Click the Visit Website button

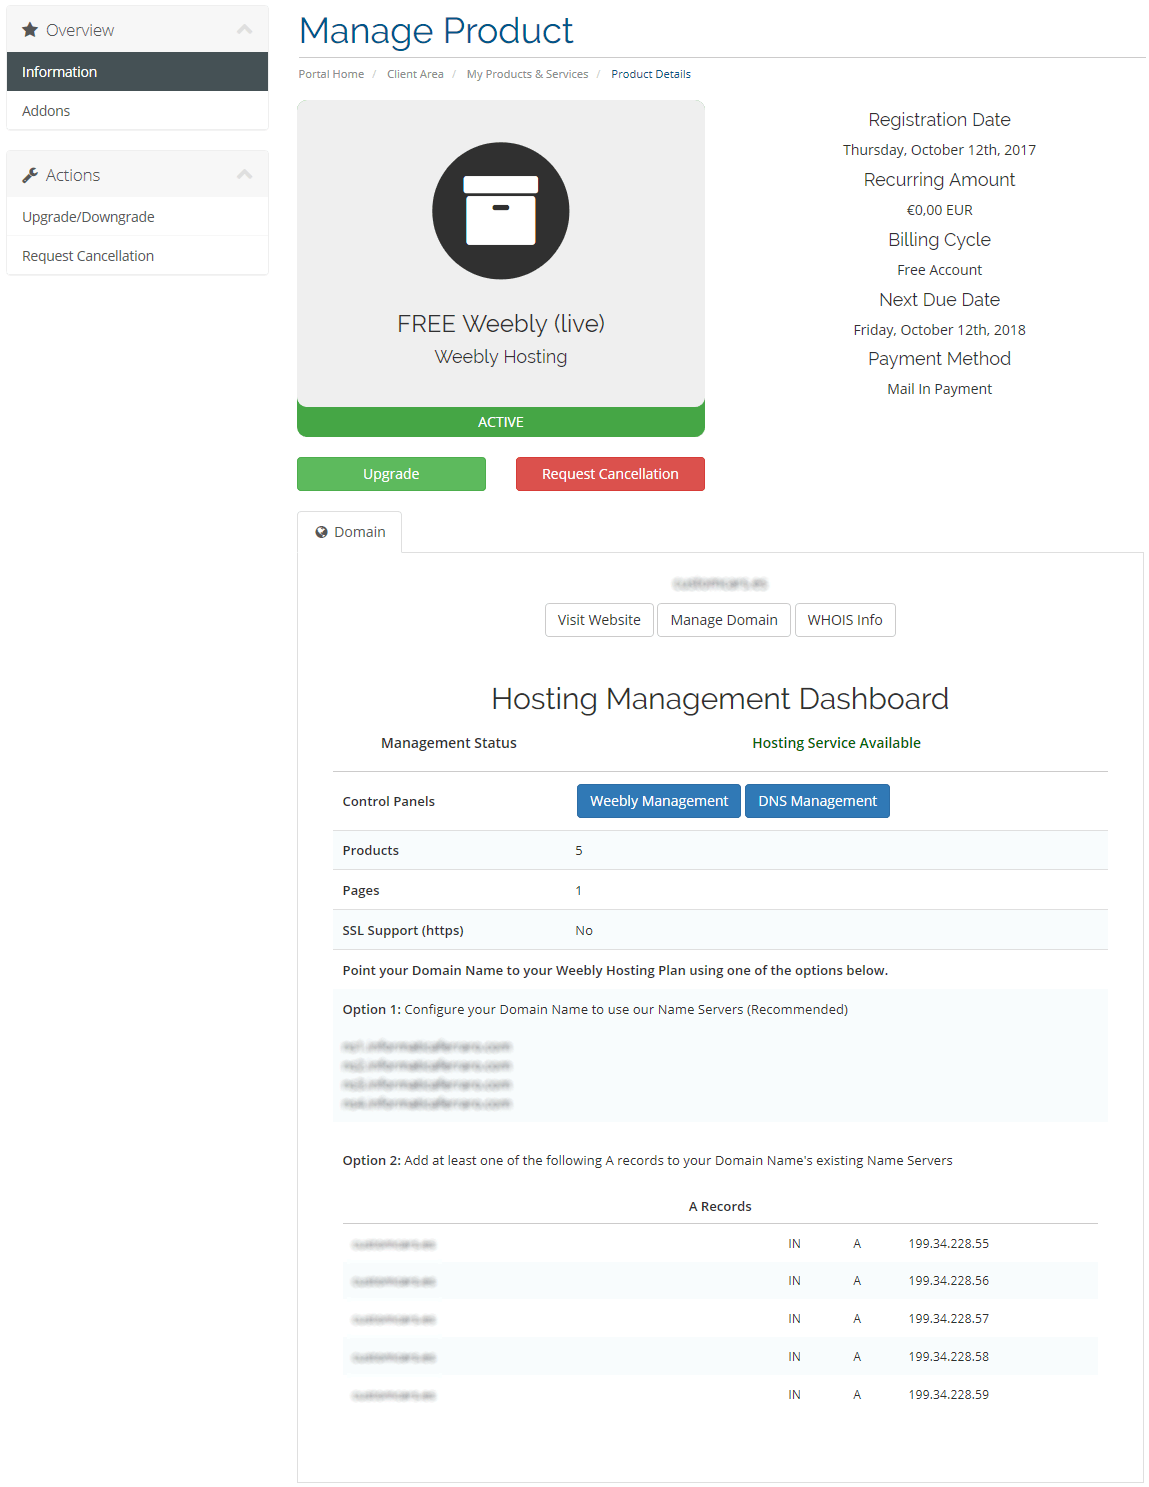click(x=599, y=620)
